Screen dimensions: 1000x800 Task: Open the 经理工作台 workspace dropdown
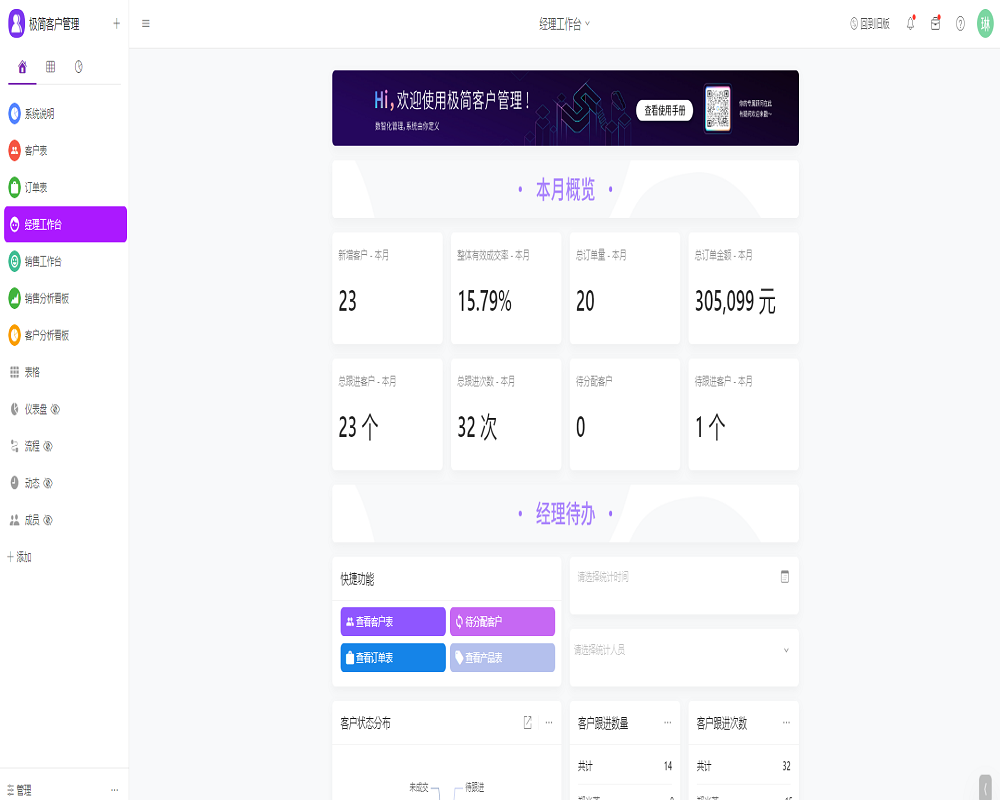[x=565, y=23]
